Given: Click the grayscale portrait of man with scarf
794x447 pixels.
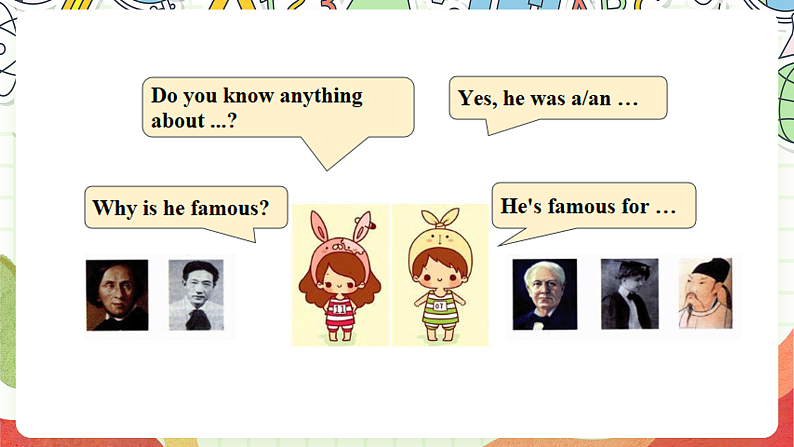Looking at the screenshot, I should point(196,295).
